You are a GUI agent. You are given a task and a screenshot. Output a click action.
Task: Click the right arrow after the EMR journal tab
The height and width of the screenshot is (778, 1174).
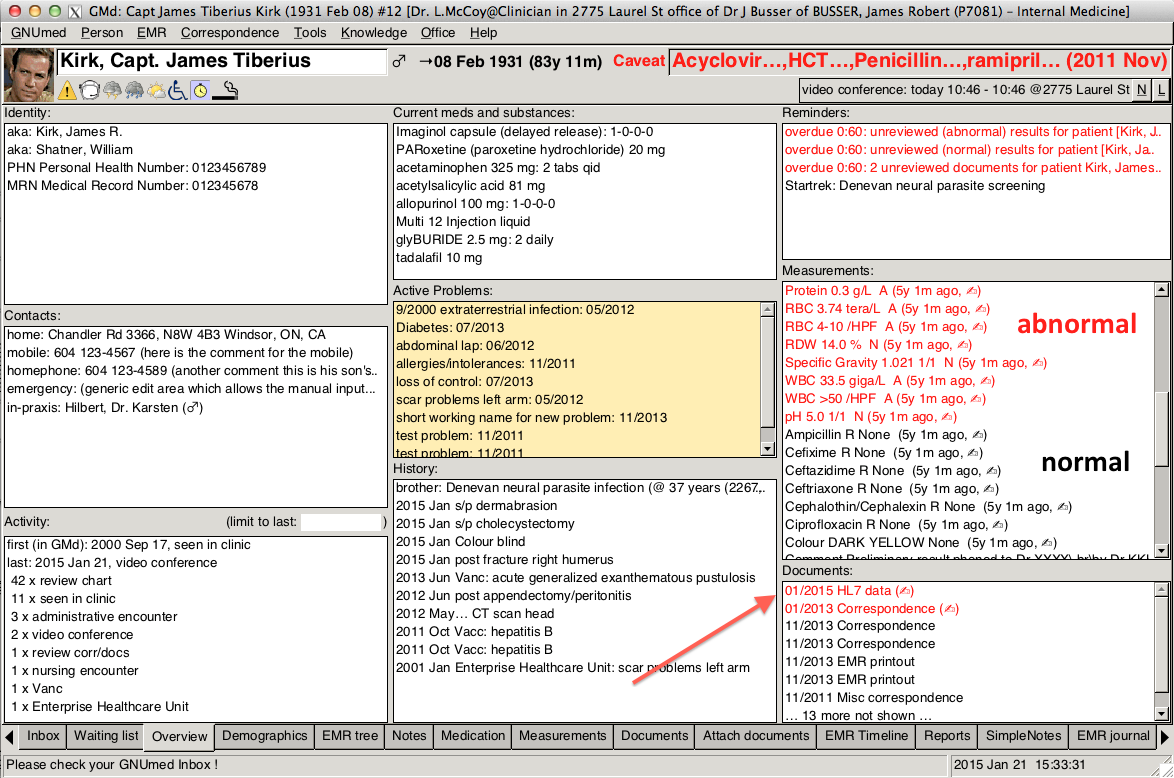click(1165, 737)
